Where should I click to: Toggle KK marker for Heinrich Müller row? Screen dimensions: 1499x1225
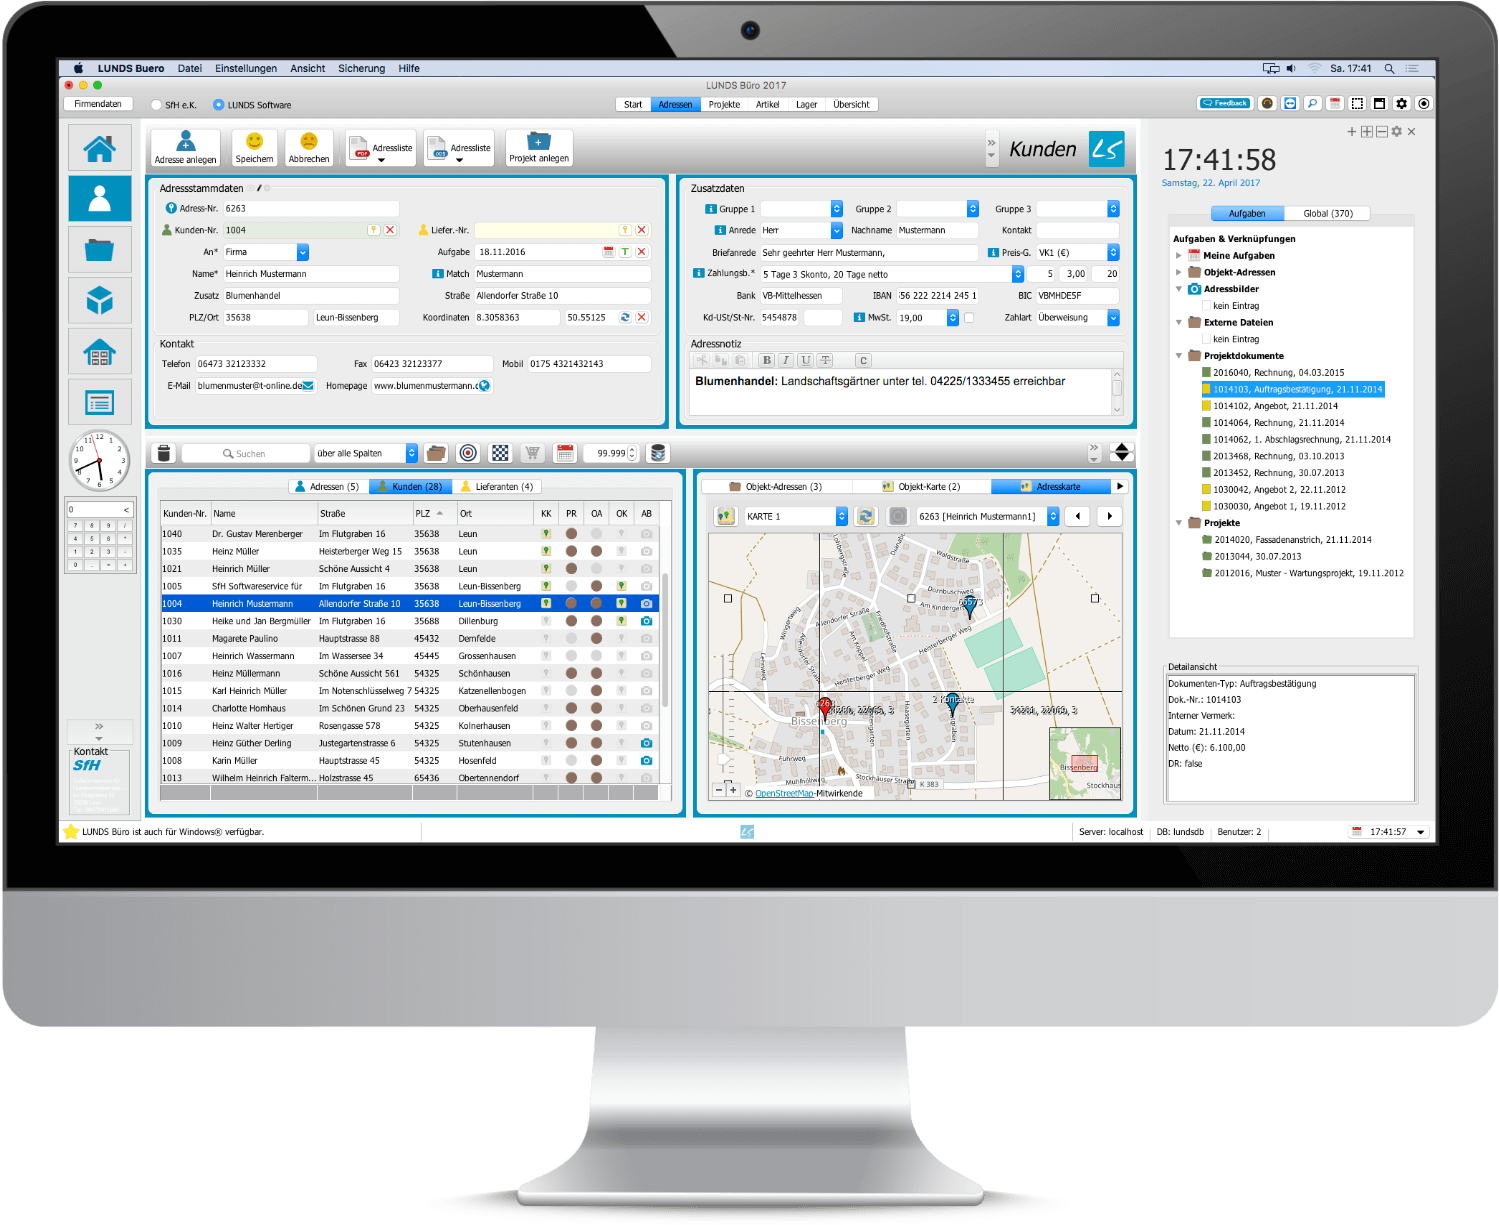coord(546,569)
